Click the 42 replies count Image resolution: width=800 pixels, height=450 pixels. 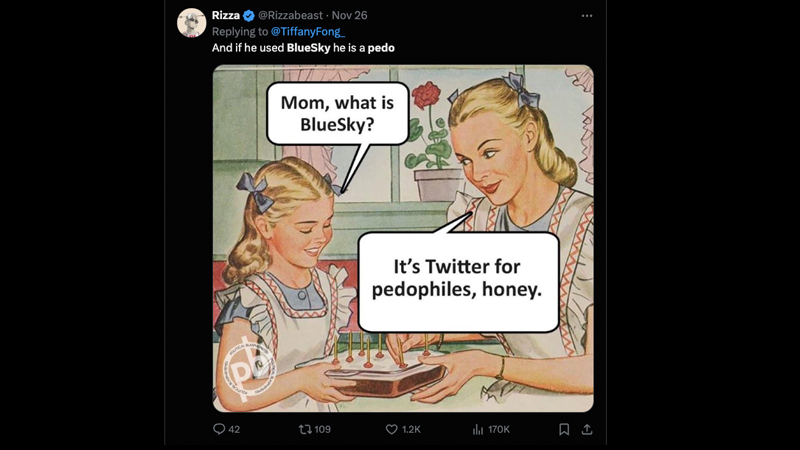click(234, 430)
